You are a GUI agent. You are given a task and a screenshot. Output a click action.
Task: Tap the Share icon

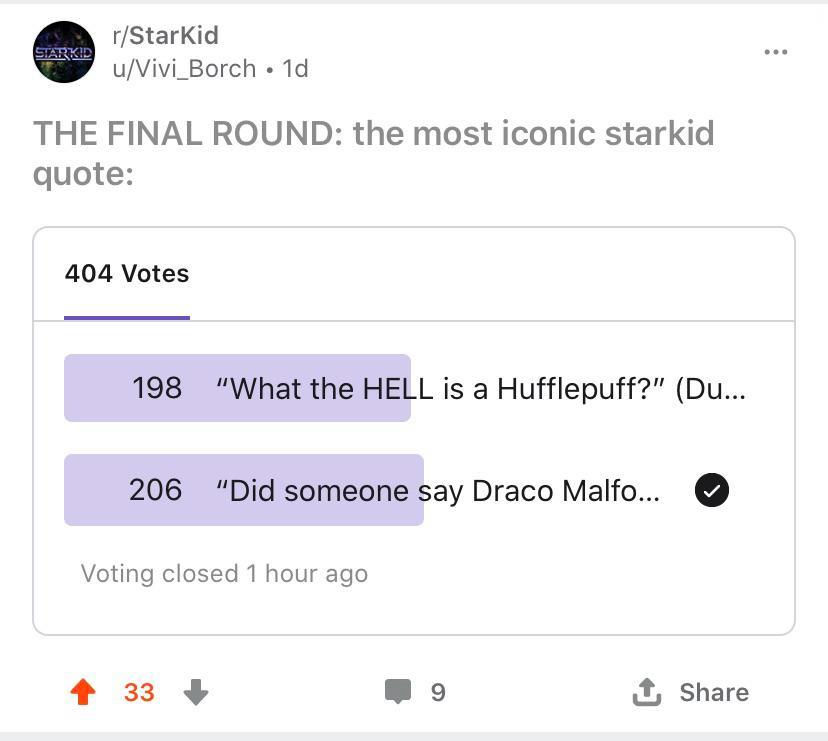click(648, 691)
